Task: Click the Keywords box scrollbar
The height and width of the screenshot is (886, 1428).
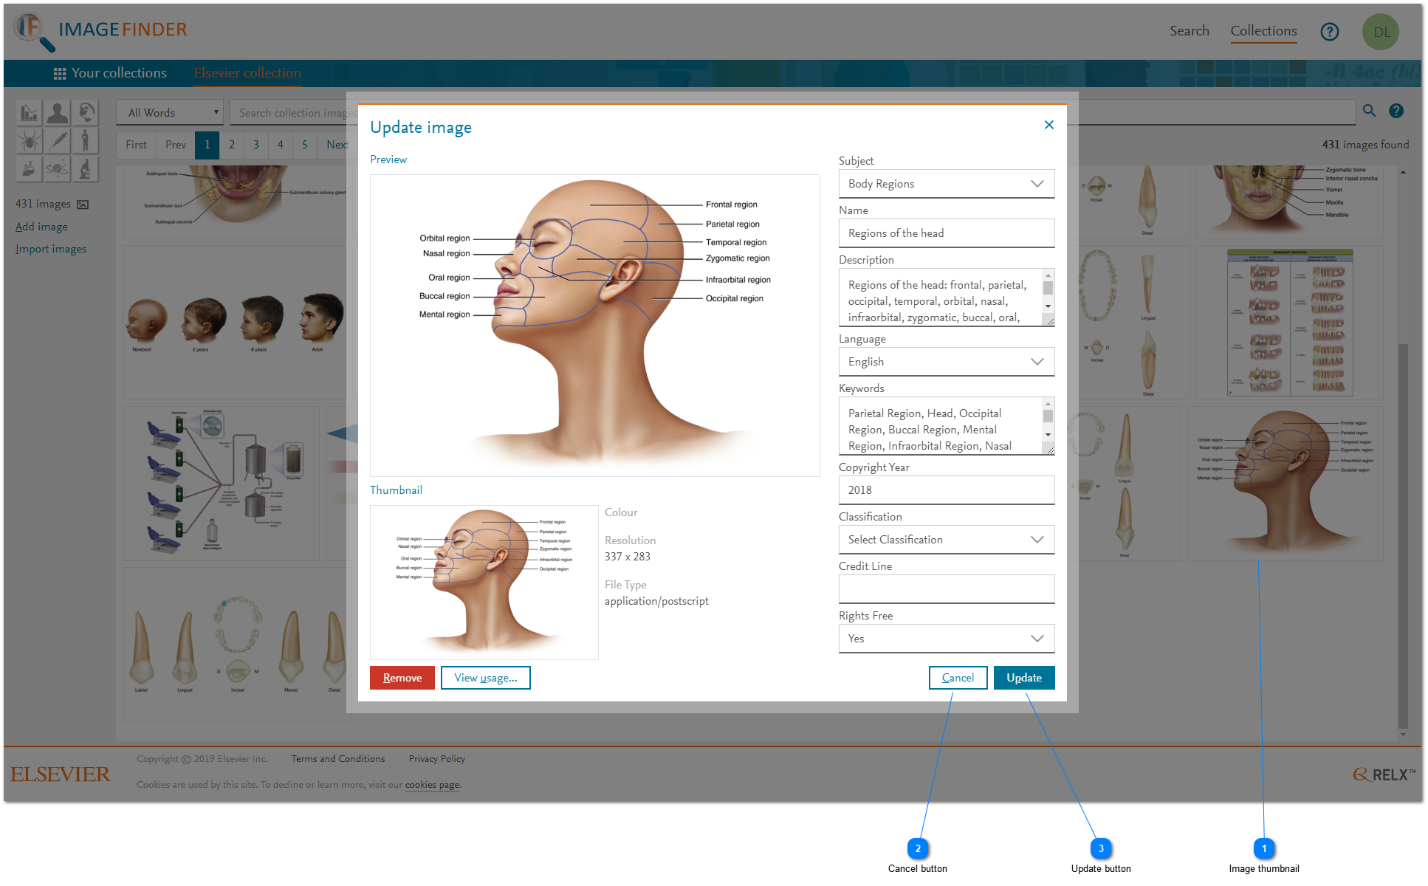Action: click(1048, 419)
